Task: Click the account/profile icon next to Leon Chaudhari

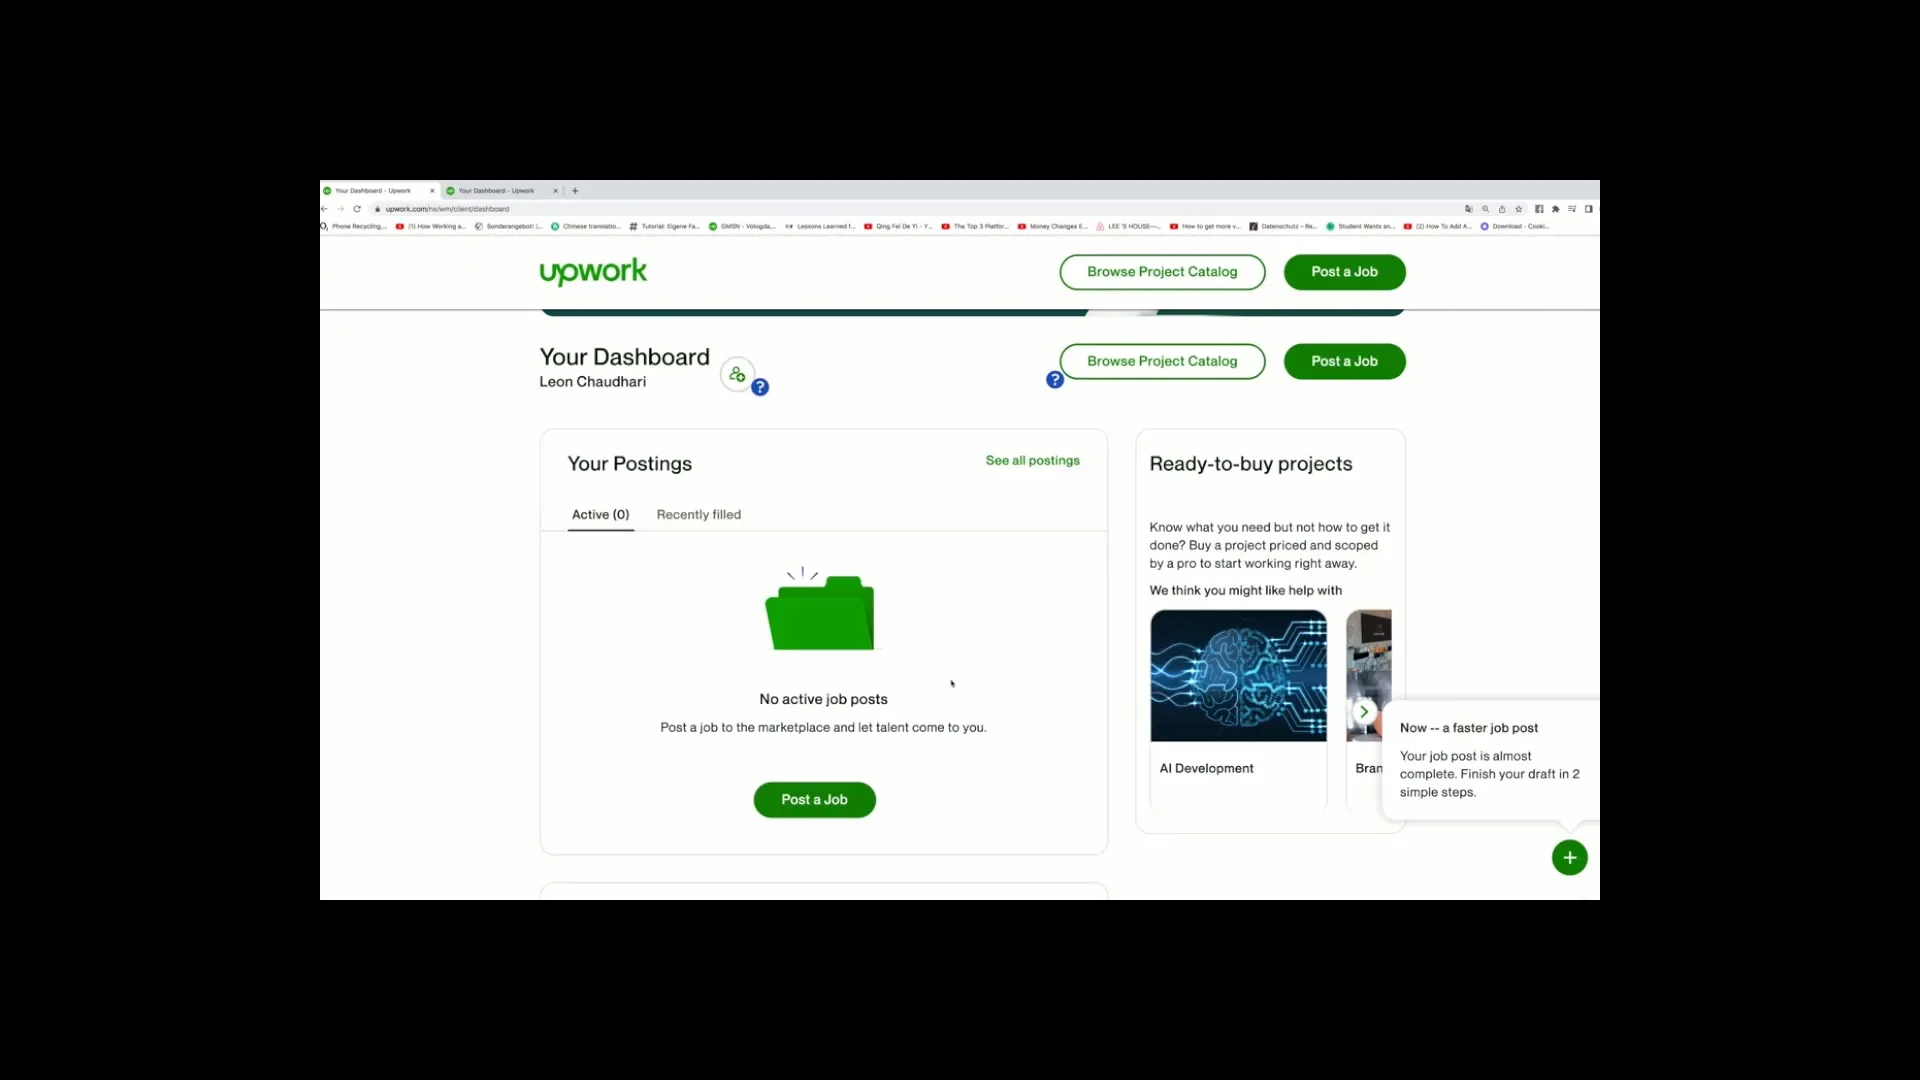Action: [736, 373]
